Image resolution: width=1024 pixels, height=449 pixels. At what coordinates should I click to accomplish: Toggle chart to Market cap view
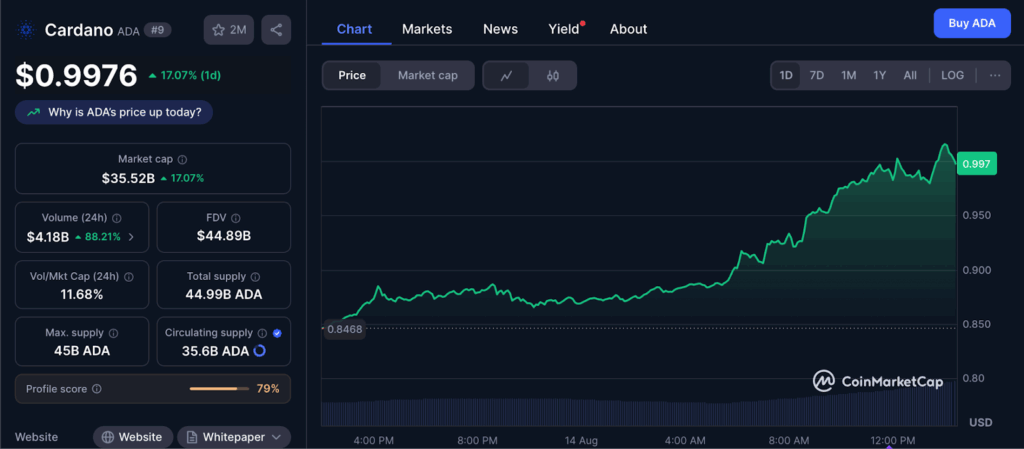pyautogui.click(x=427, y=75)
